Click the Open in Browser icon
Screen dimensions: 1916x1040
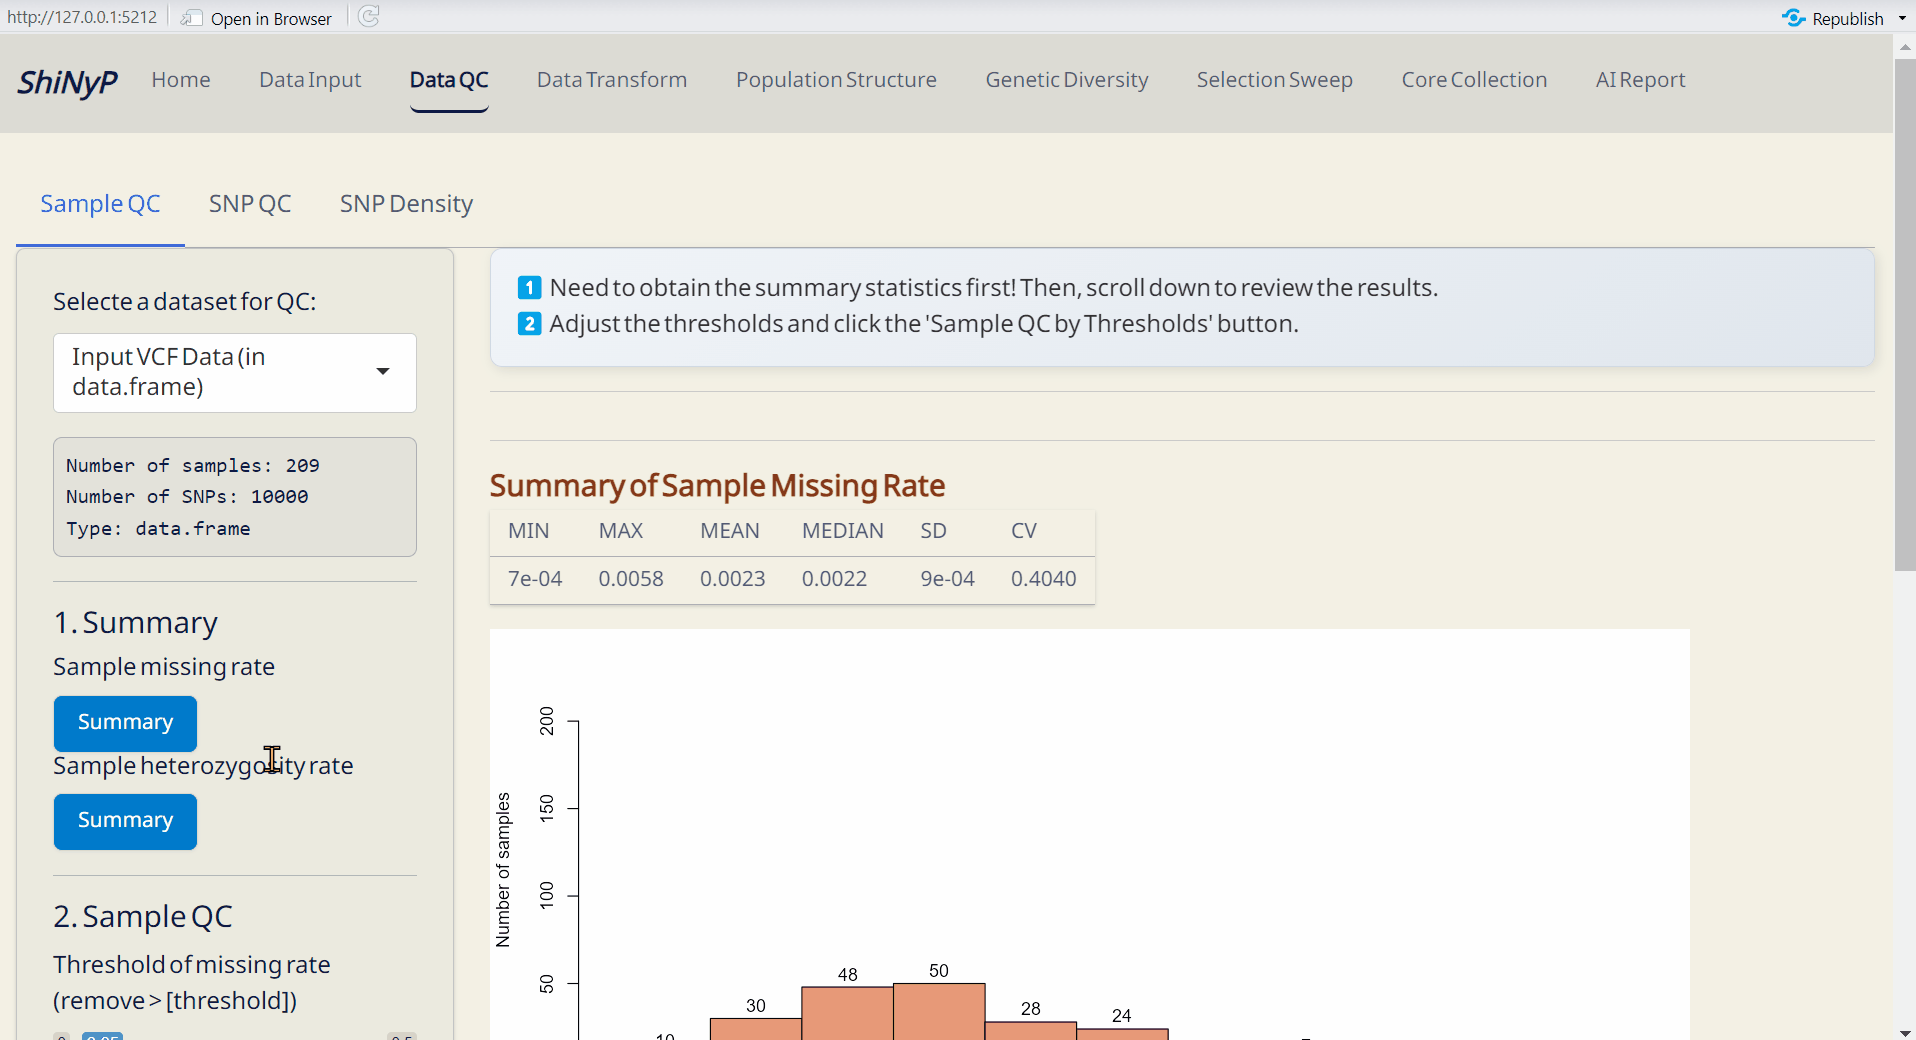(x=191, y=18)
